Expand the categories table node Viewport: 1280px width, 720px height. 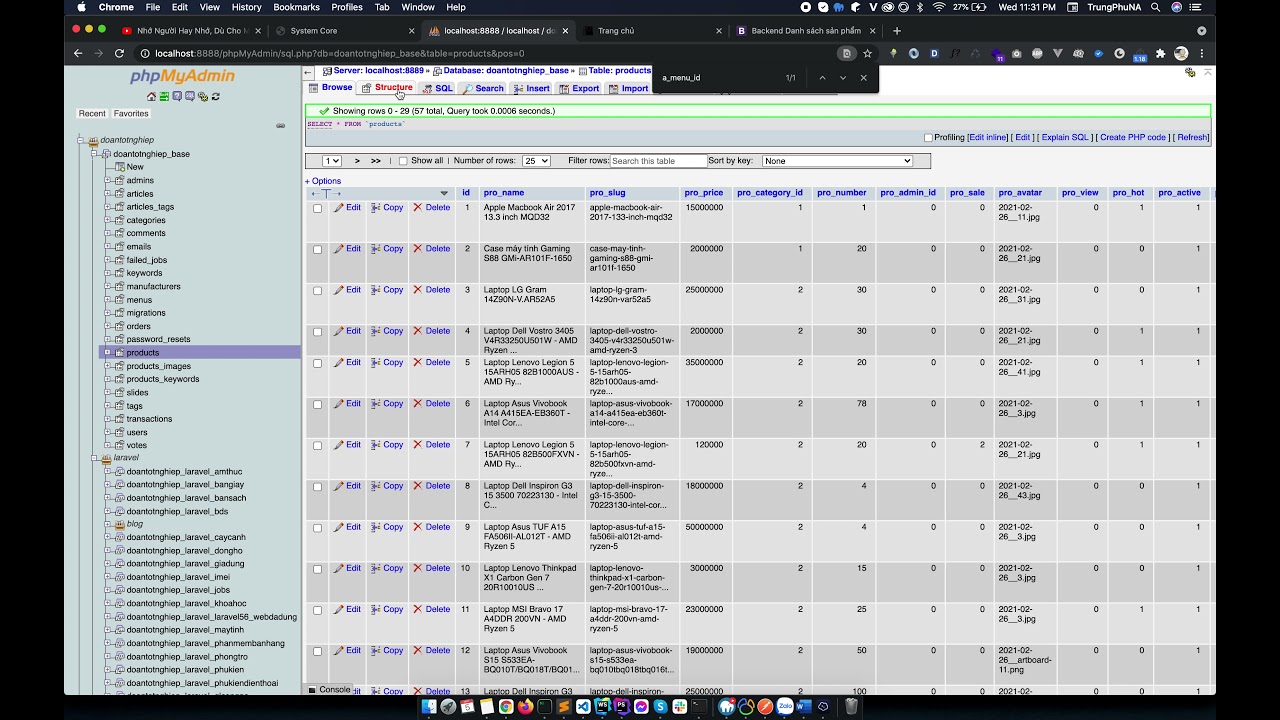(x=107, y=220)
